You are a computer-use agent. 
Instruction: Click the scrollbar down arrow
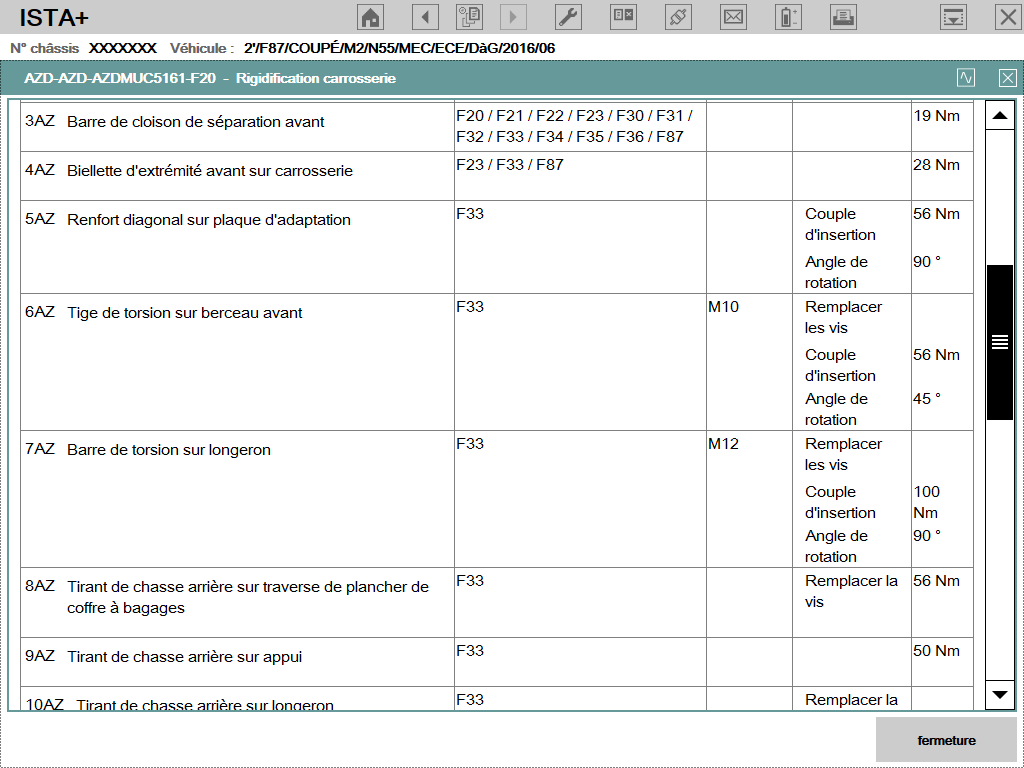pyautogui.click(x=999, y=695)
